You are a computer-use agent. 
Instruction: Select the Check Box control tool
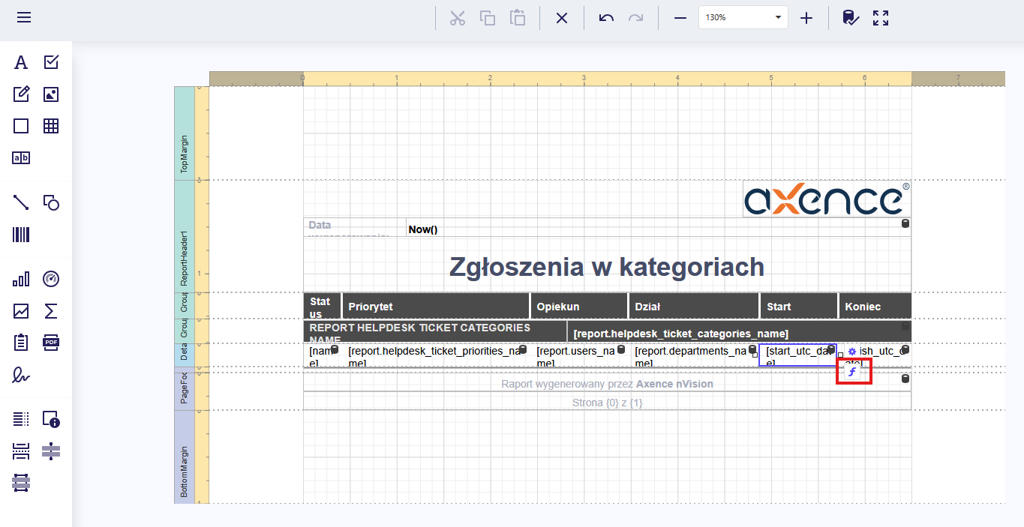coord(52,63)
